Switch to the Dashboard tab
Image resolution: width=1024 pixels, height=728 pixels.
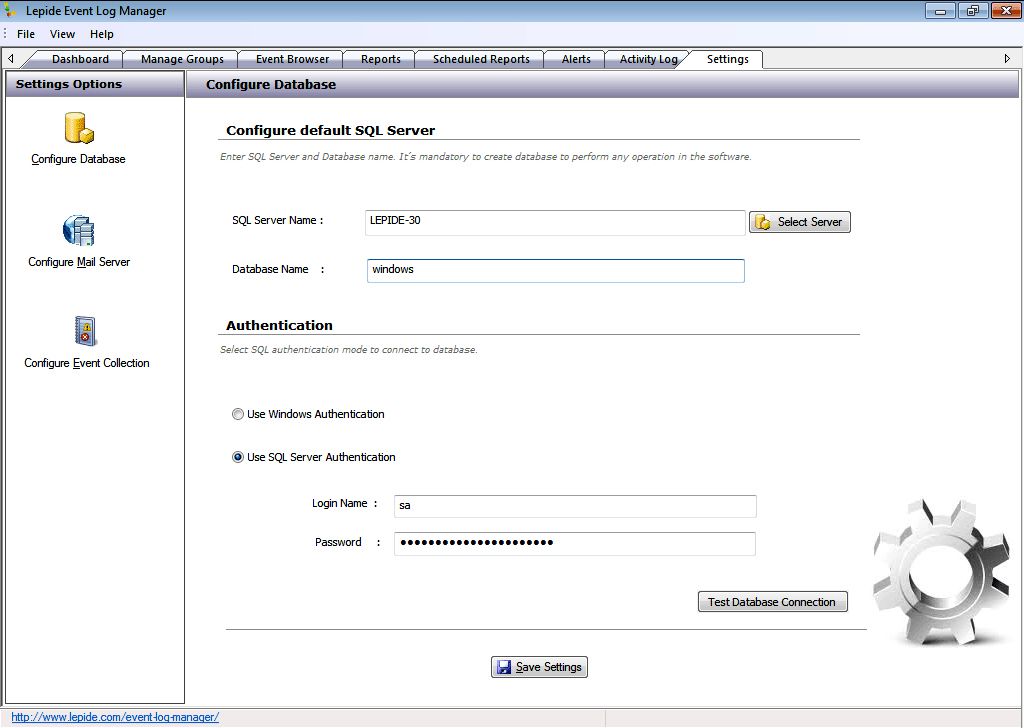(80, 59)
